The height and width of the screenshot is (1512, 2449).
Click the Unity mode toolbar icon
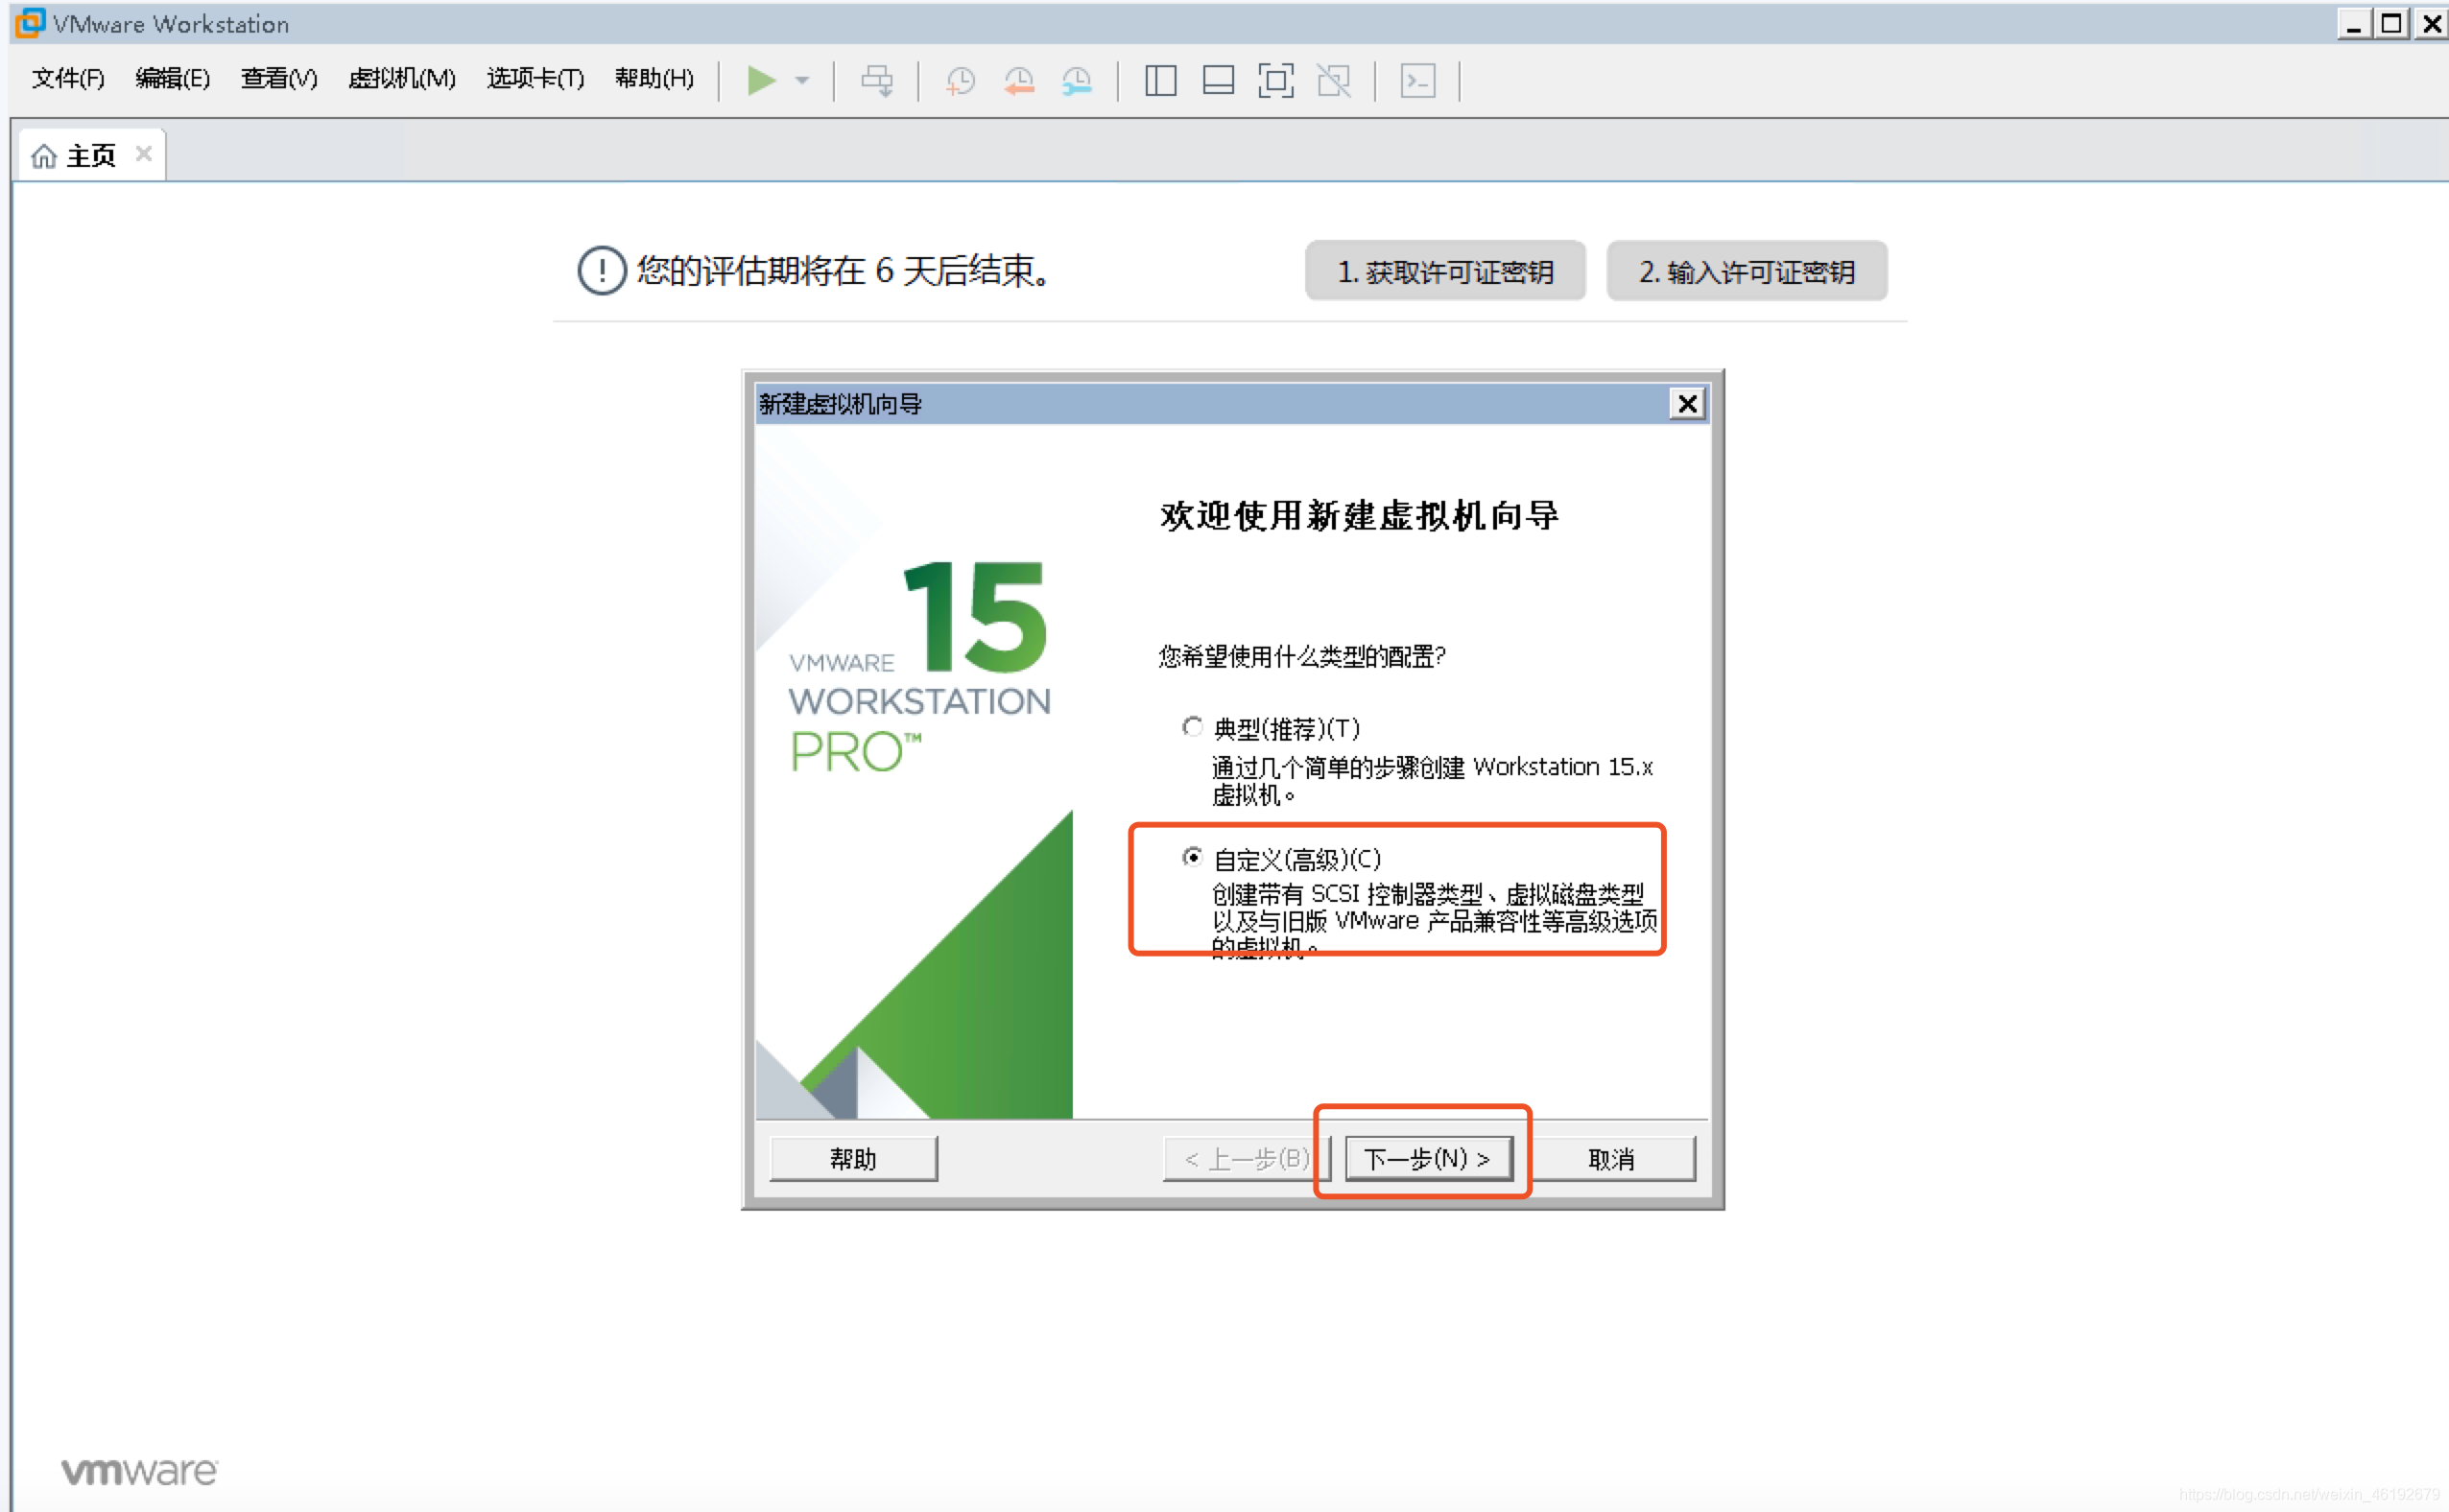[x=1334, y=80]
